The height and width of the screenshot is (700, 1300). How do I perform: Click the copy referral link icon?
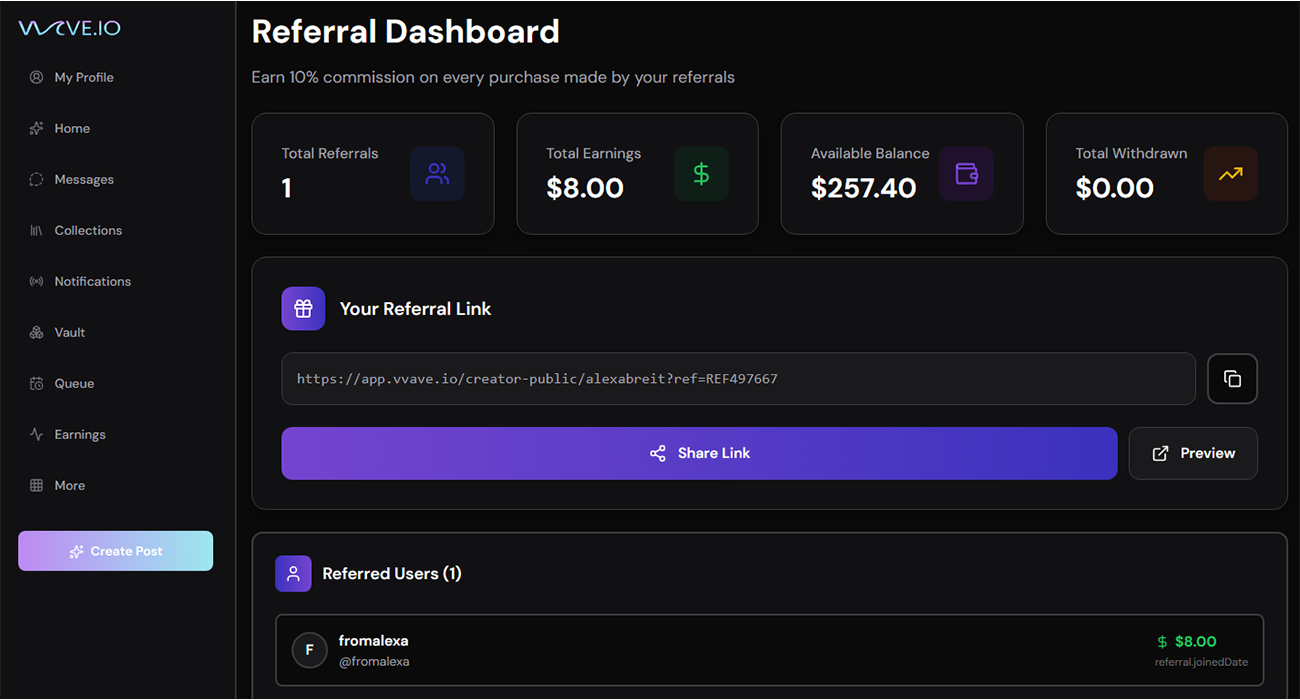[1232, 379]
